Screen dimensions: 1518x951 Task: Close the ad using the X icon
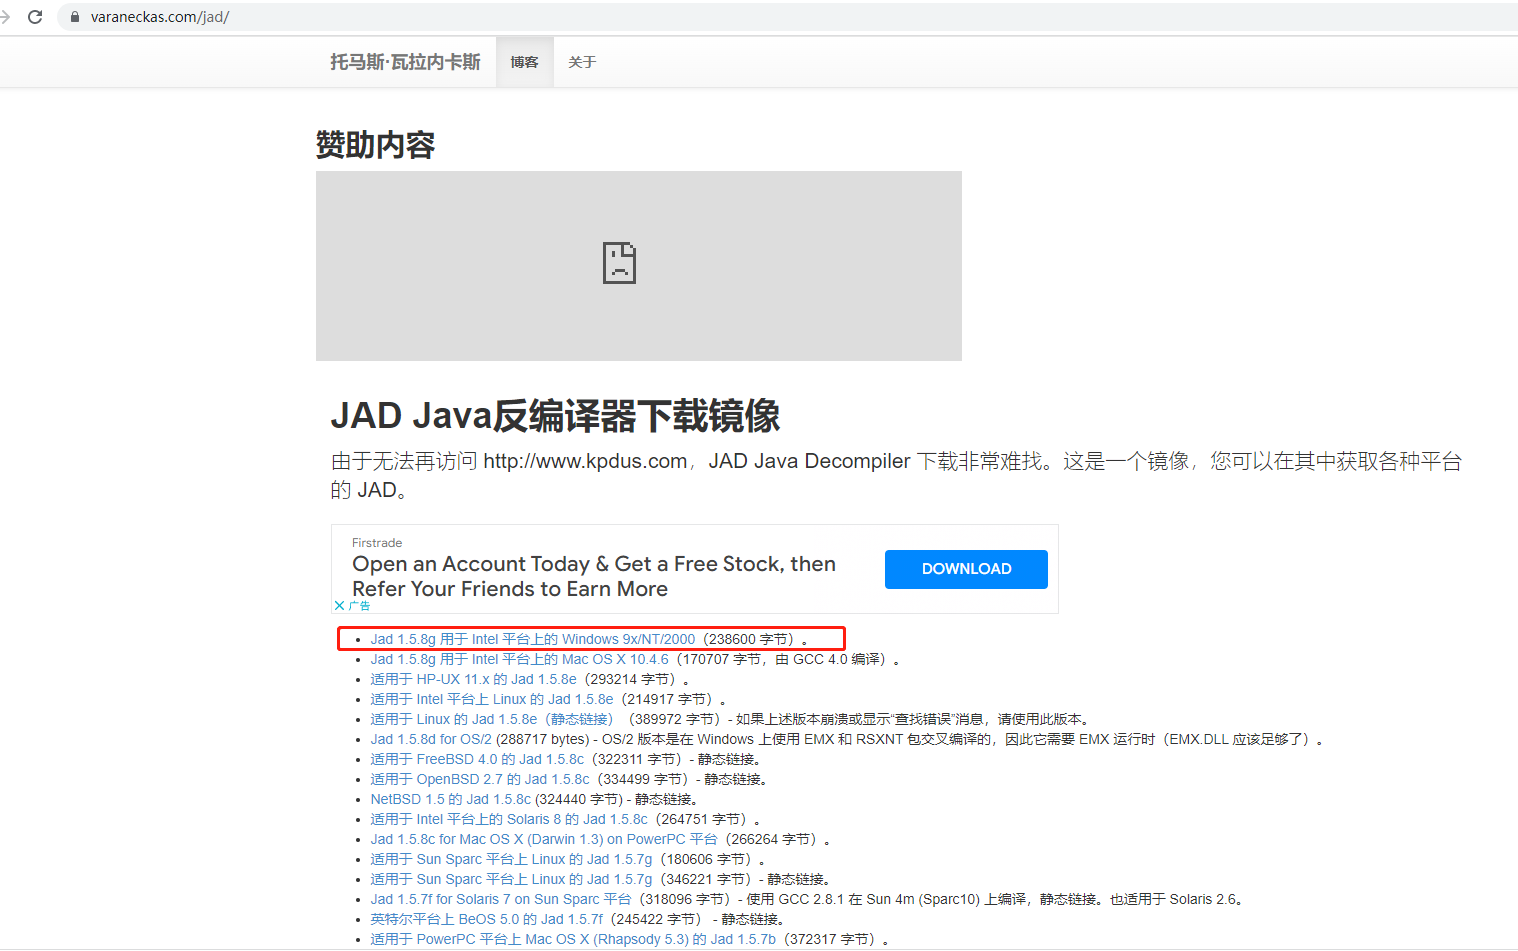(340, 606)
